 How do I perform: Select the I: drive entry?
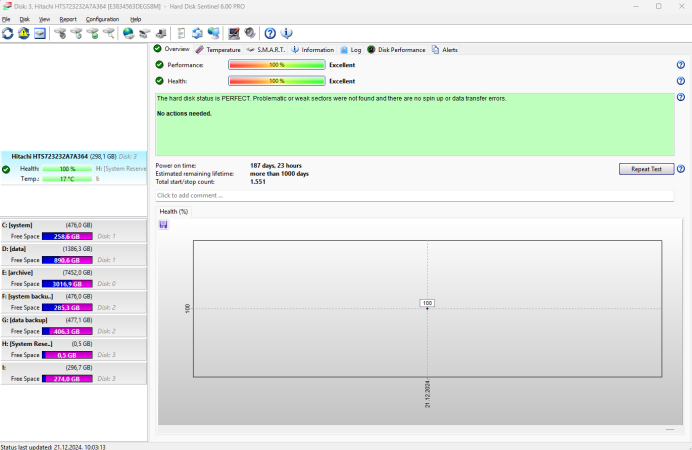click(x=74, y=373)
